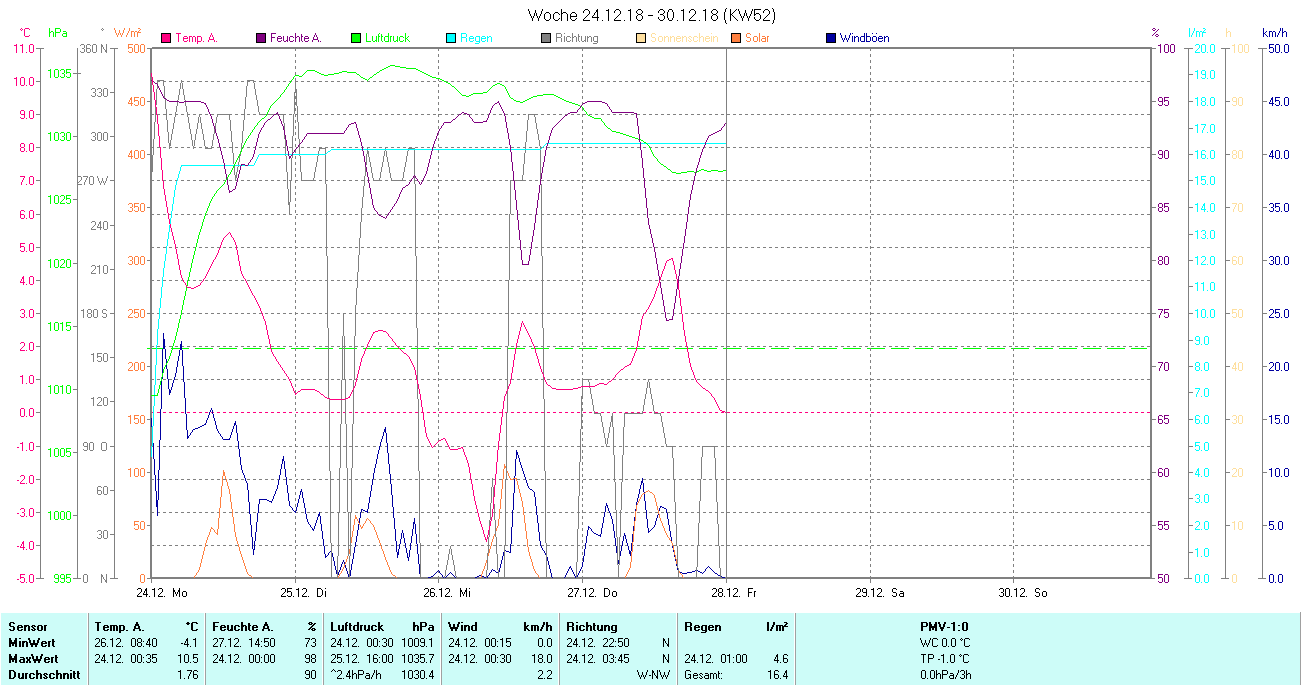The image size is (1301, 685).
Task: Select the Solar legend label
Action: (x=757, y=38)
